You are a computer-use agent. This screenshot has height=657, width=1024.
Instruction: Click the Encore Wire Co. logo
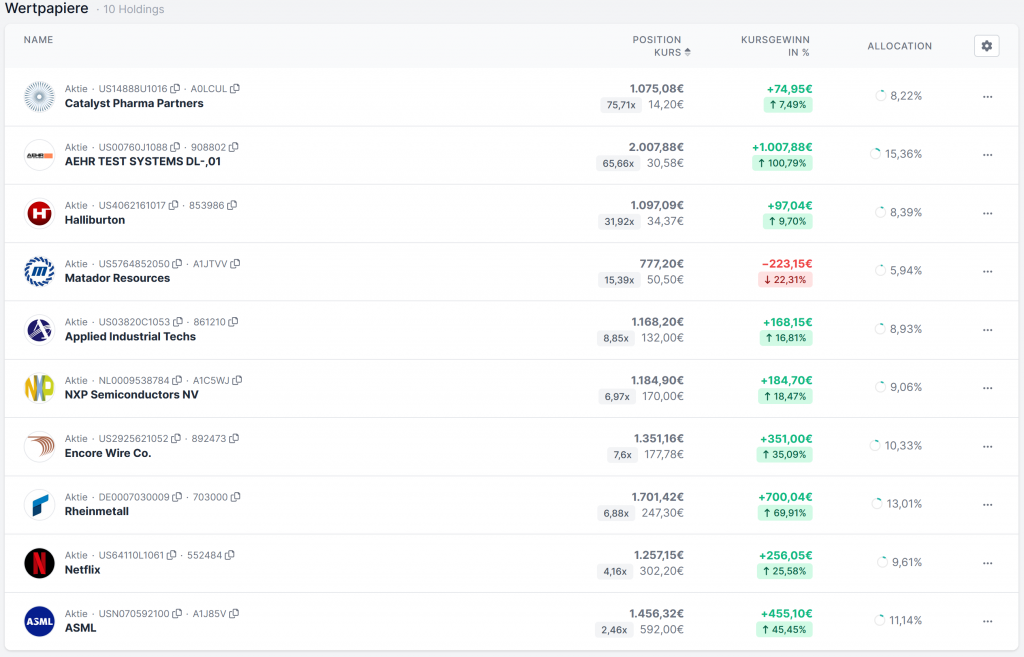39,447
